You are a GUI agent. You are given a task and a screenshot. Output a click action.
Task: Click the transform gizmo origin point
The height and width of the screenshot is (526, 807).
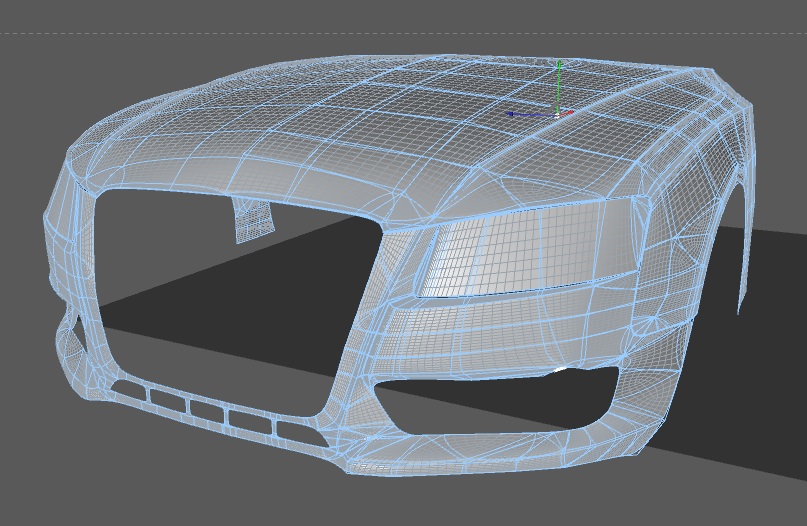pyautogui.click(x=558, y=115)
